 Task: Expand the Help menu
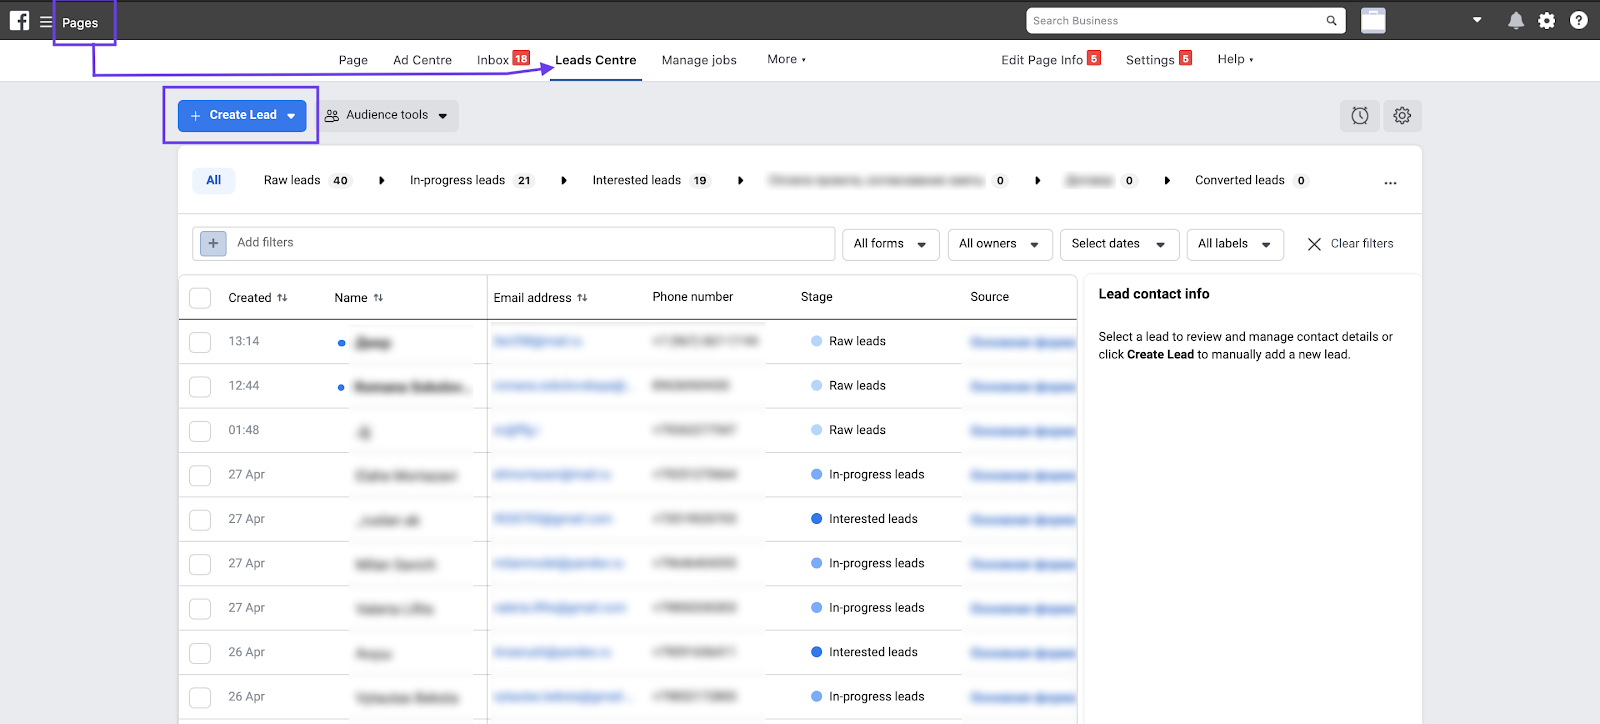1235,59
